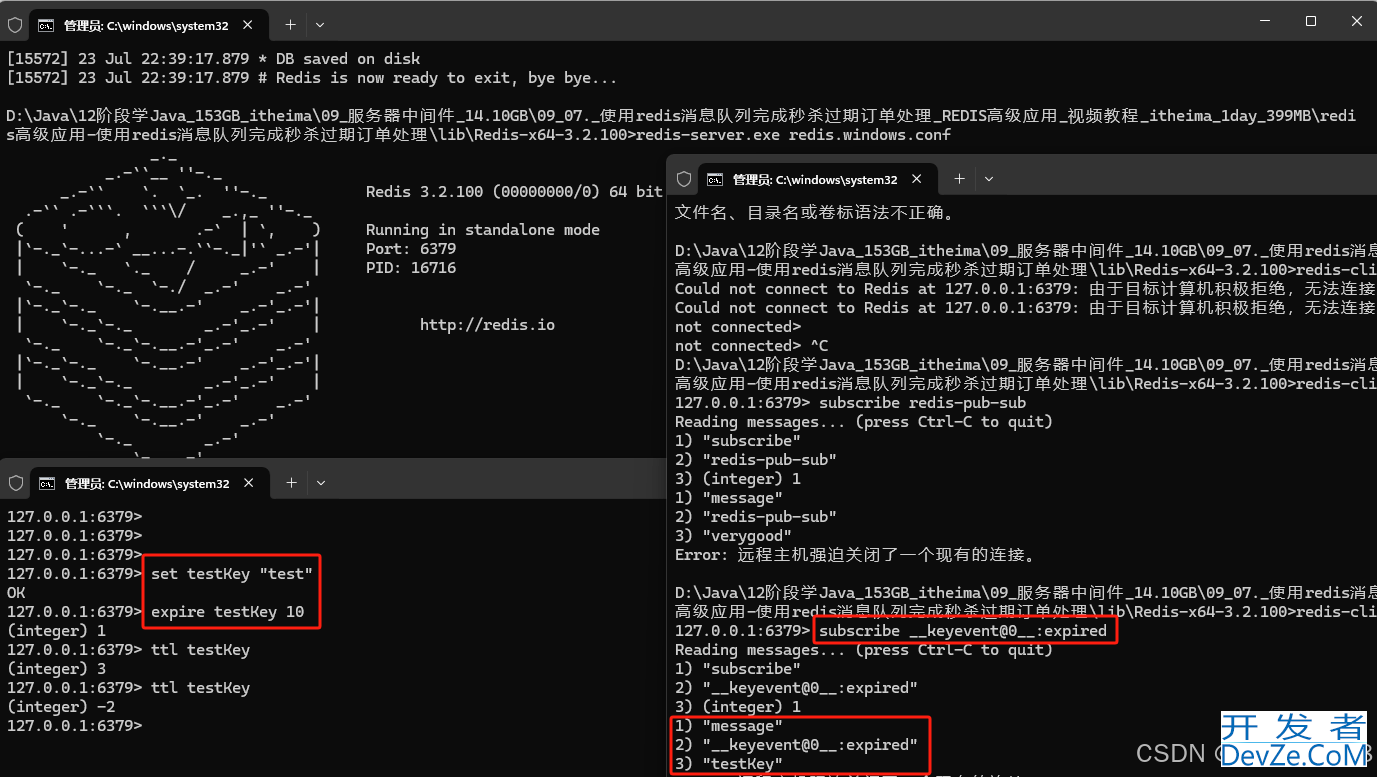Select the subscriber window's administrator tab
This screenshot has width=1377, height=777.
point(819,179)
